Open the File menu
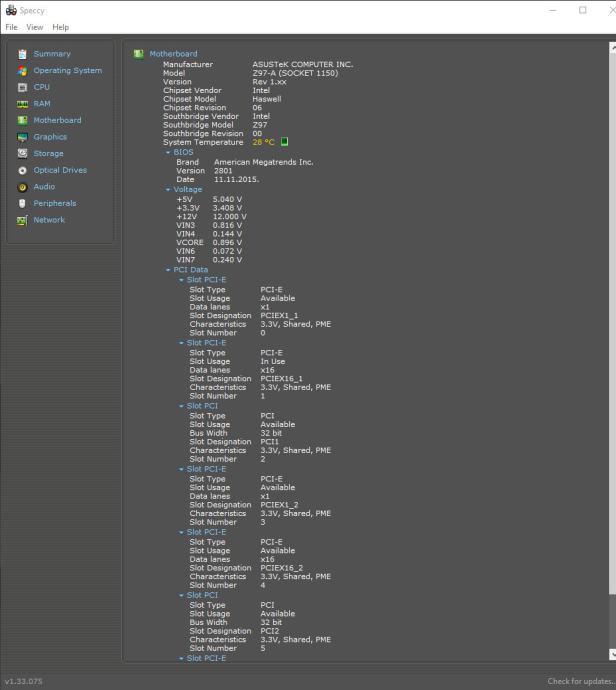 coord(11,27)
